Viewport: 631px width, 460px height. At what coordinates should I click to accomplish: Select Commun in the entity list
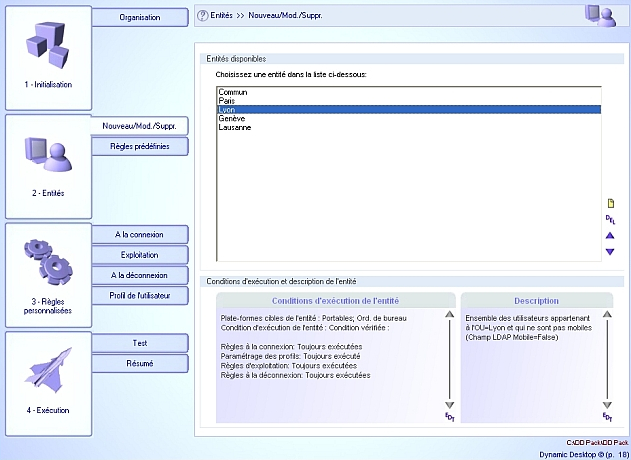point(409,92)
